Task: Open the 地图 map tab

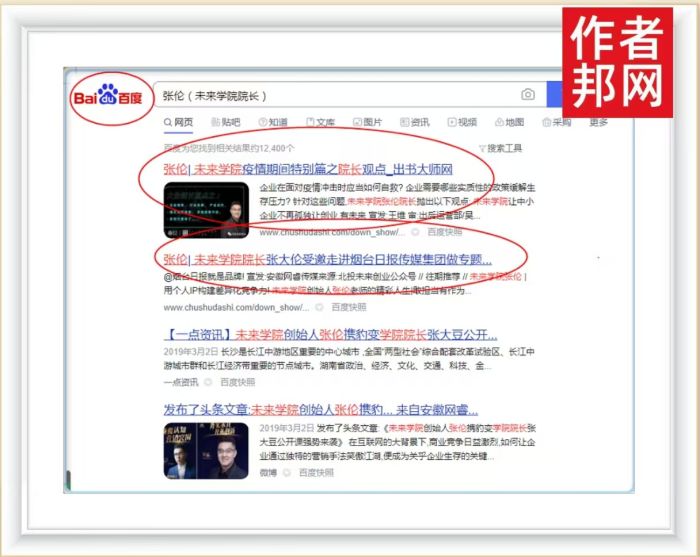Action: [x=509, y=122]
